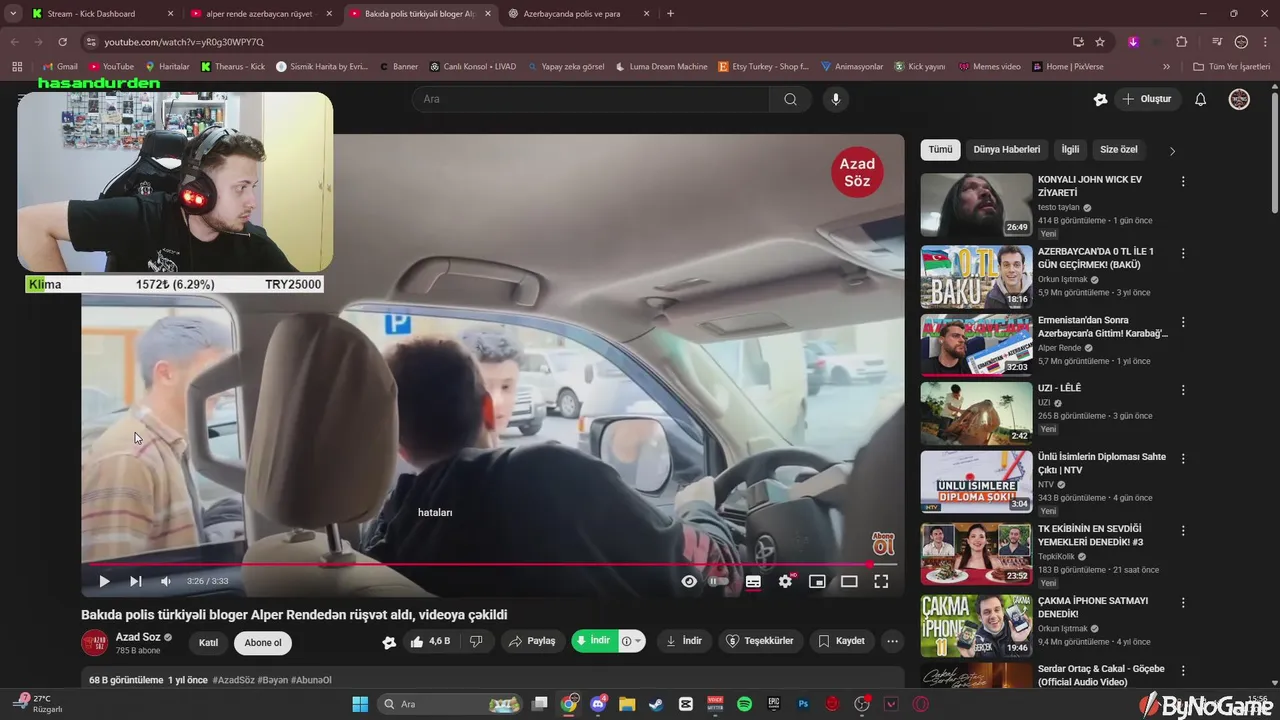Expand hidden bookmarks chevron
This screenshot has width=1280, height=720.
[1166, 67]
